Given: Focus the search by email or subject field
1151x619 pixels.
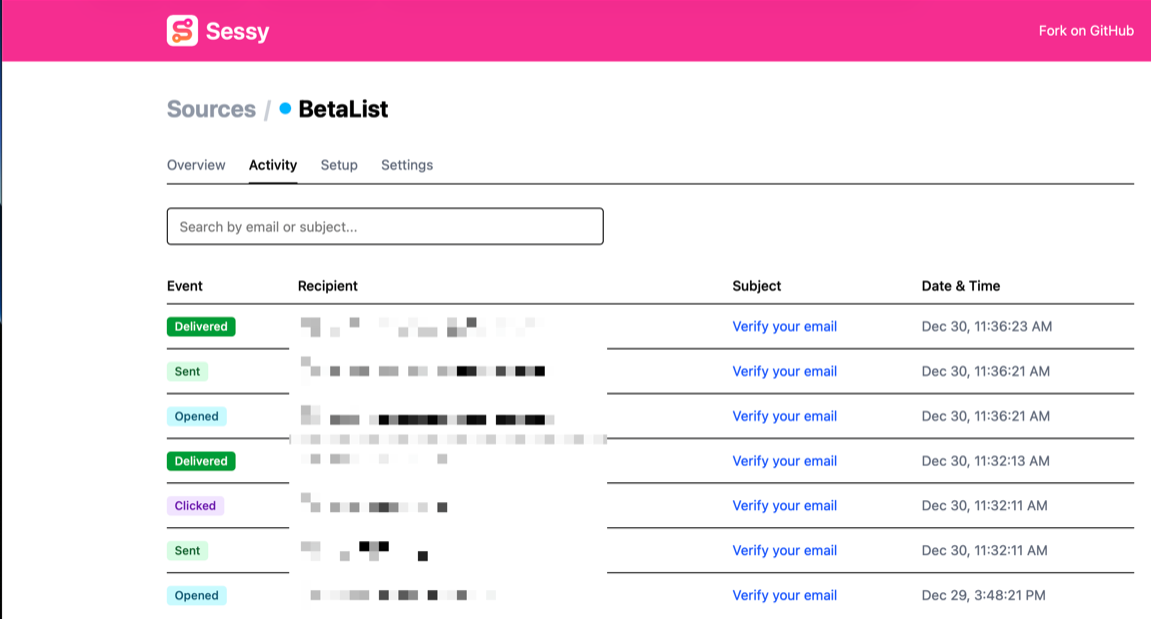Looking at the screenshot, I should click(385, 227).
